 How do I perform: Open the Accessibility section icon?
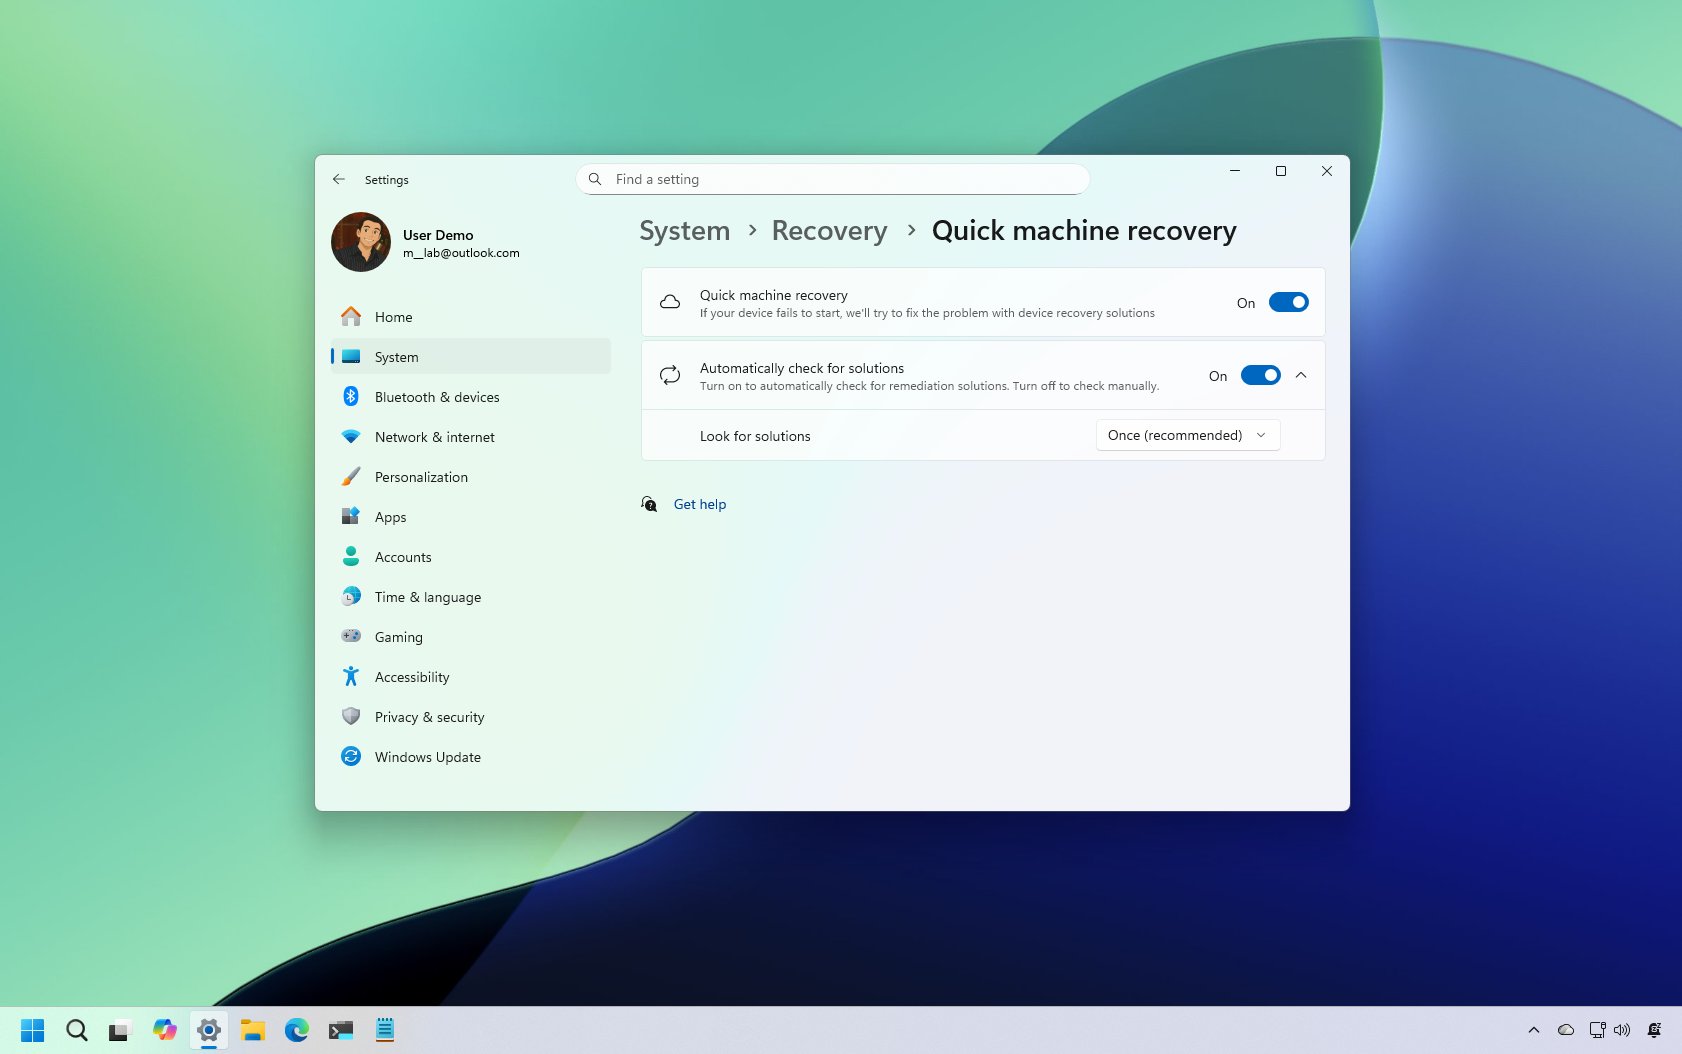[351, 676]
